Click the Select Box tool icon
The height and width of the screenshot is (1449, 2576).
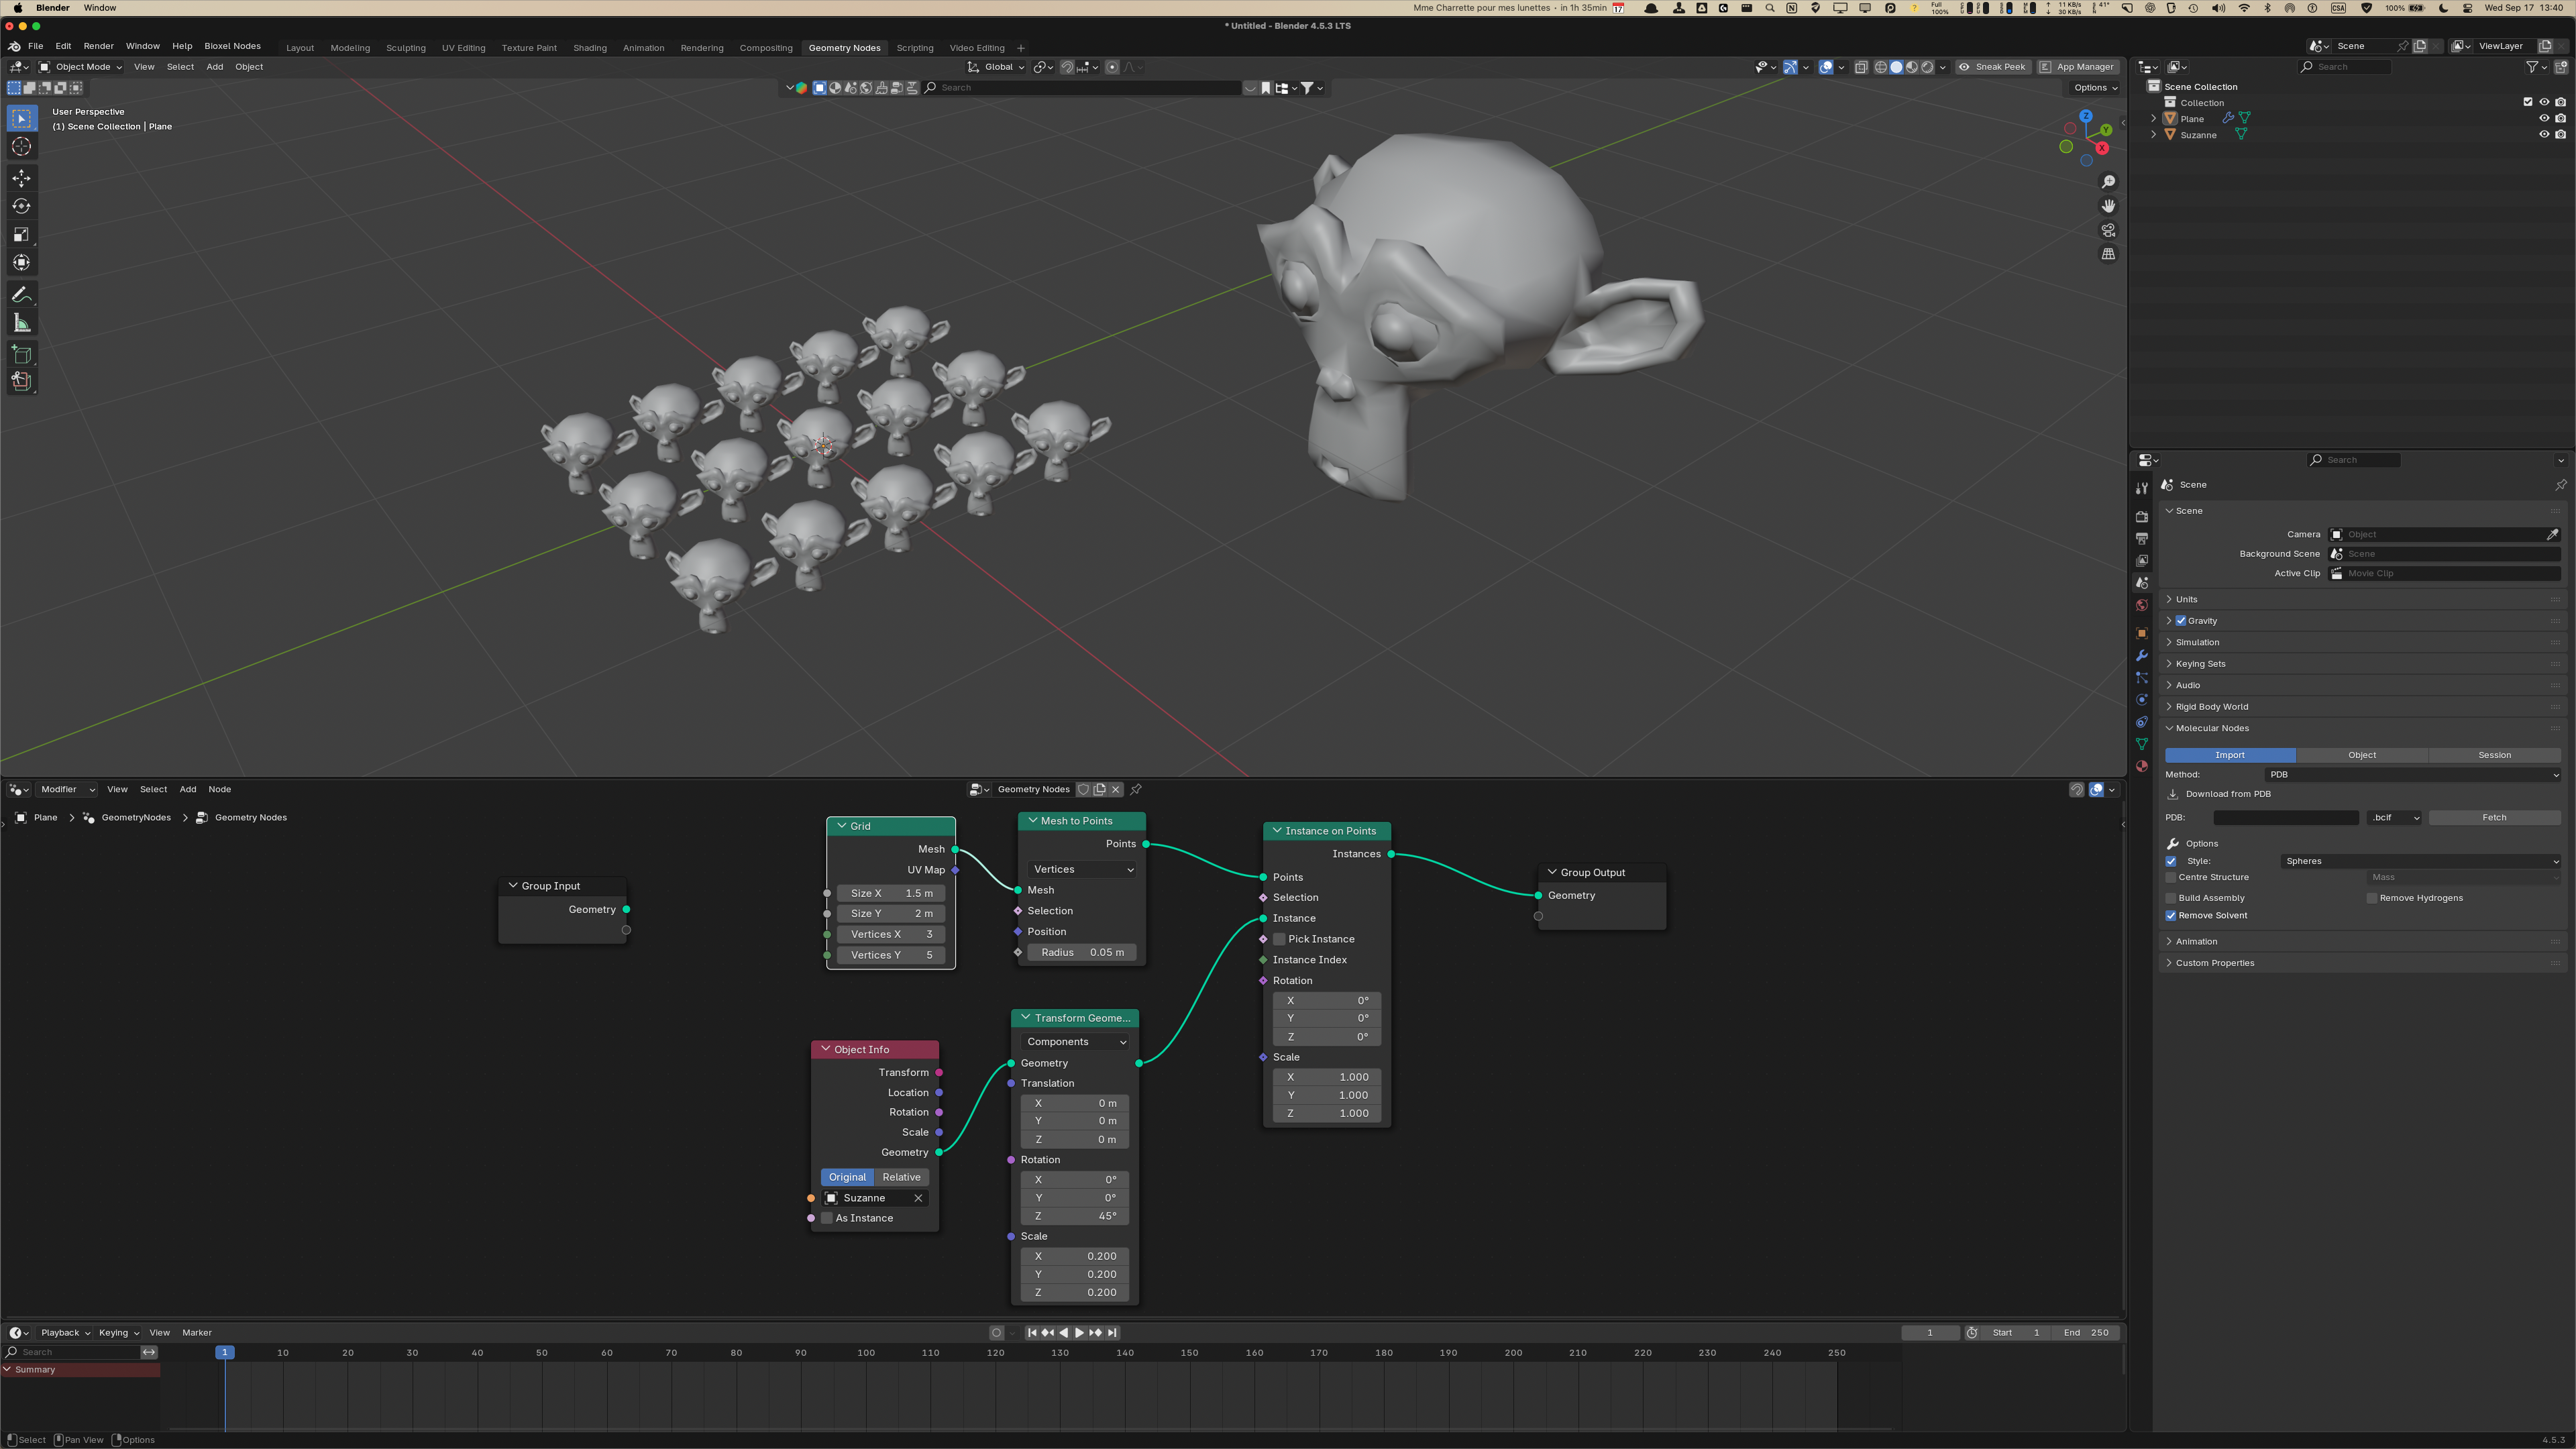point(21,119)
